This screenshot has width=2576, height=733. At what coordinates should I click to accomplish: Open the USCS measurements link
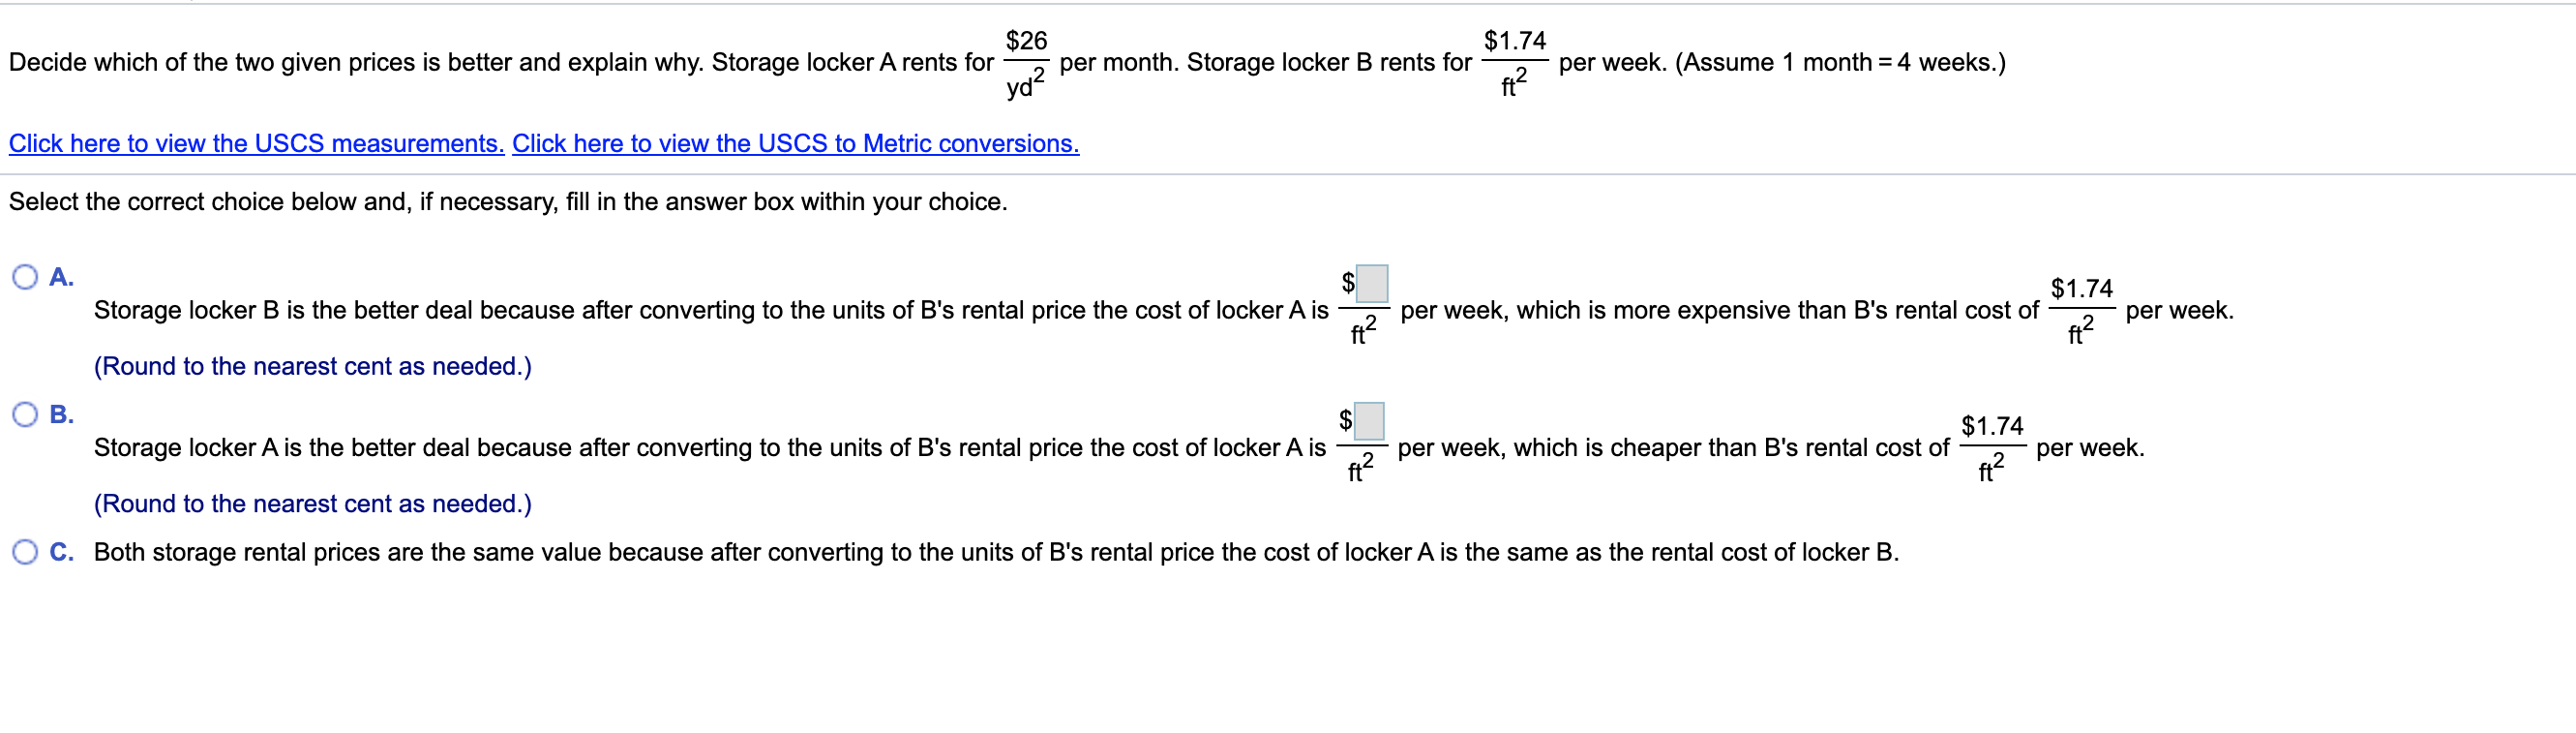pyautogui.click(x=256, y=143)
